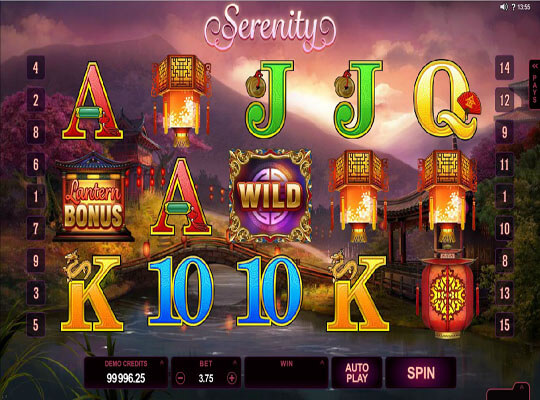Click the WILD symbol on the center reel
Image resolution: width=540 pixels, height=400 pixels.
[270, 196]
